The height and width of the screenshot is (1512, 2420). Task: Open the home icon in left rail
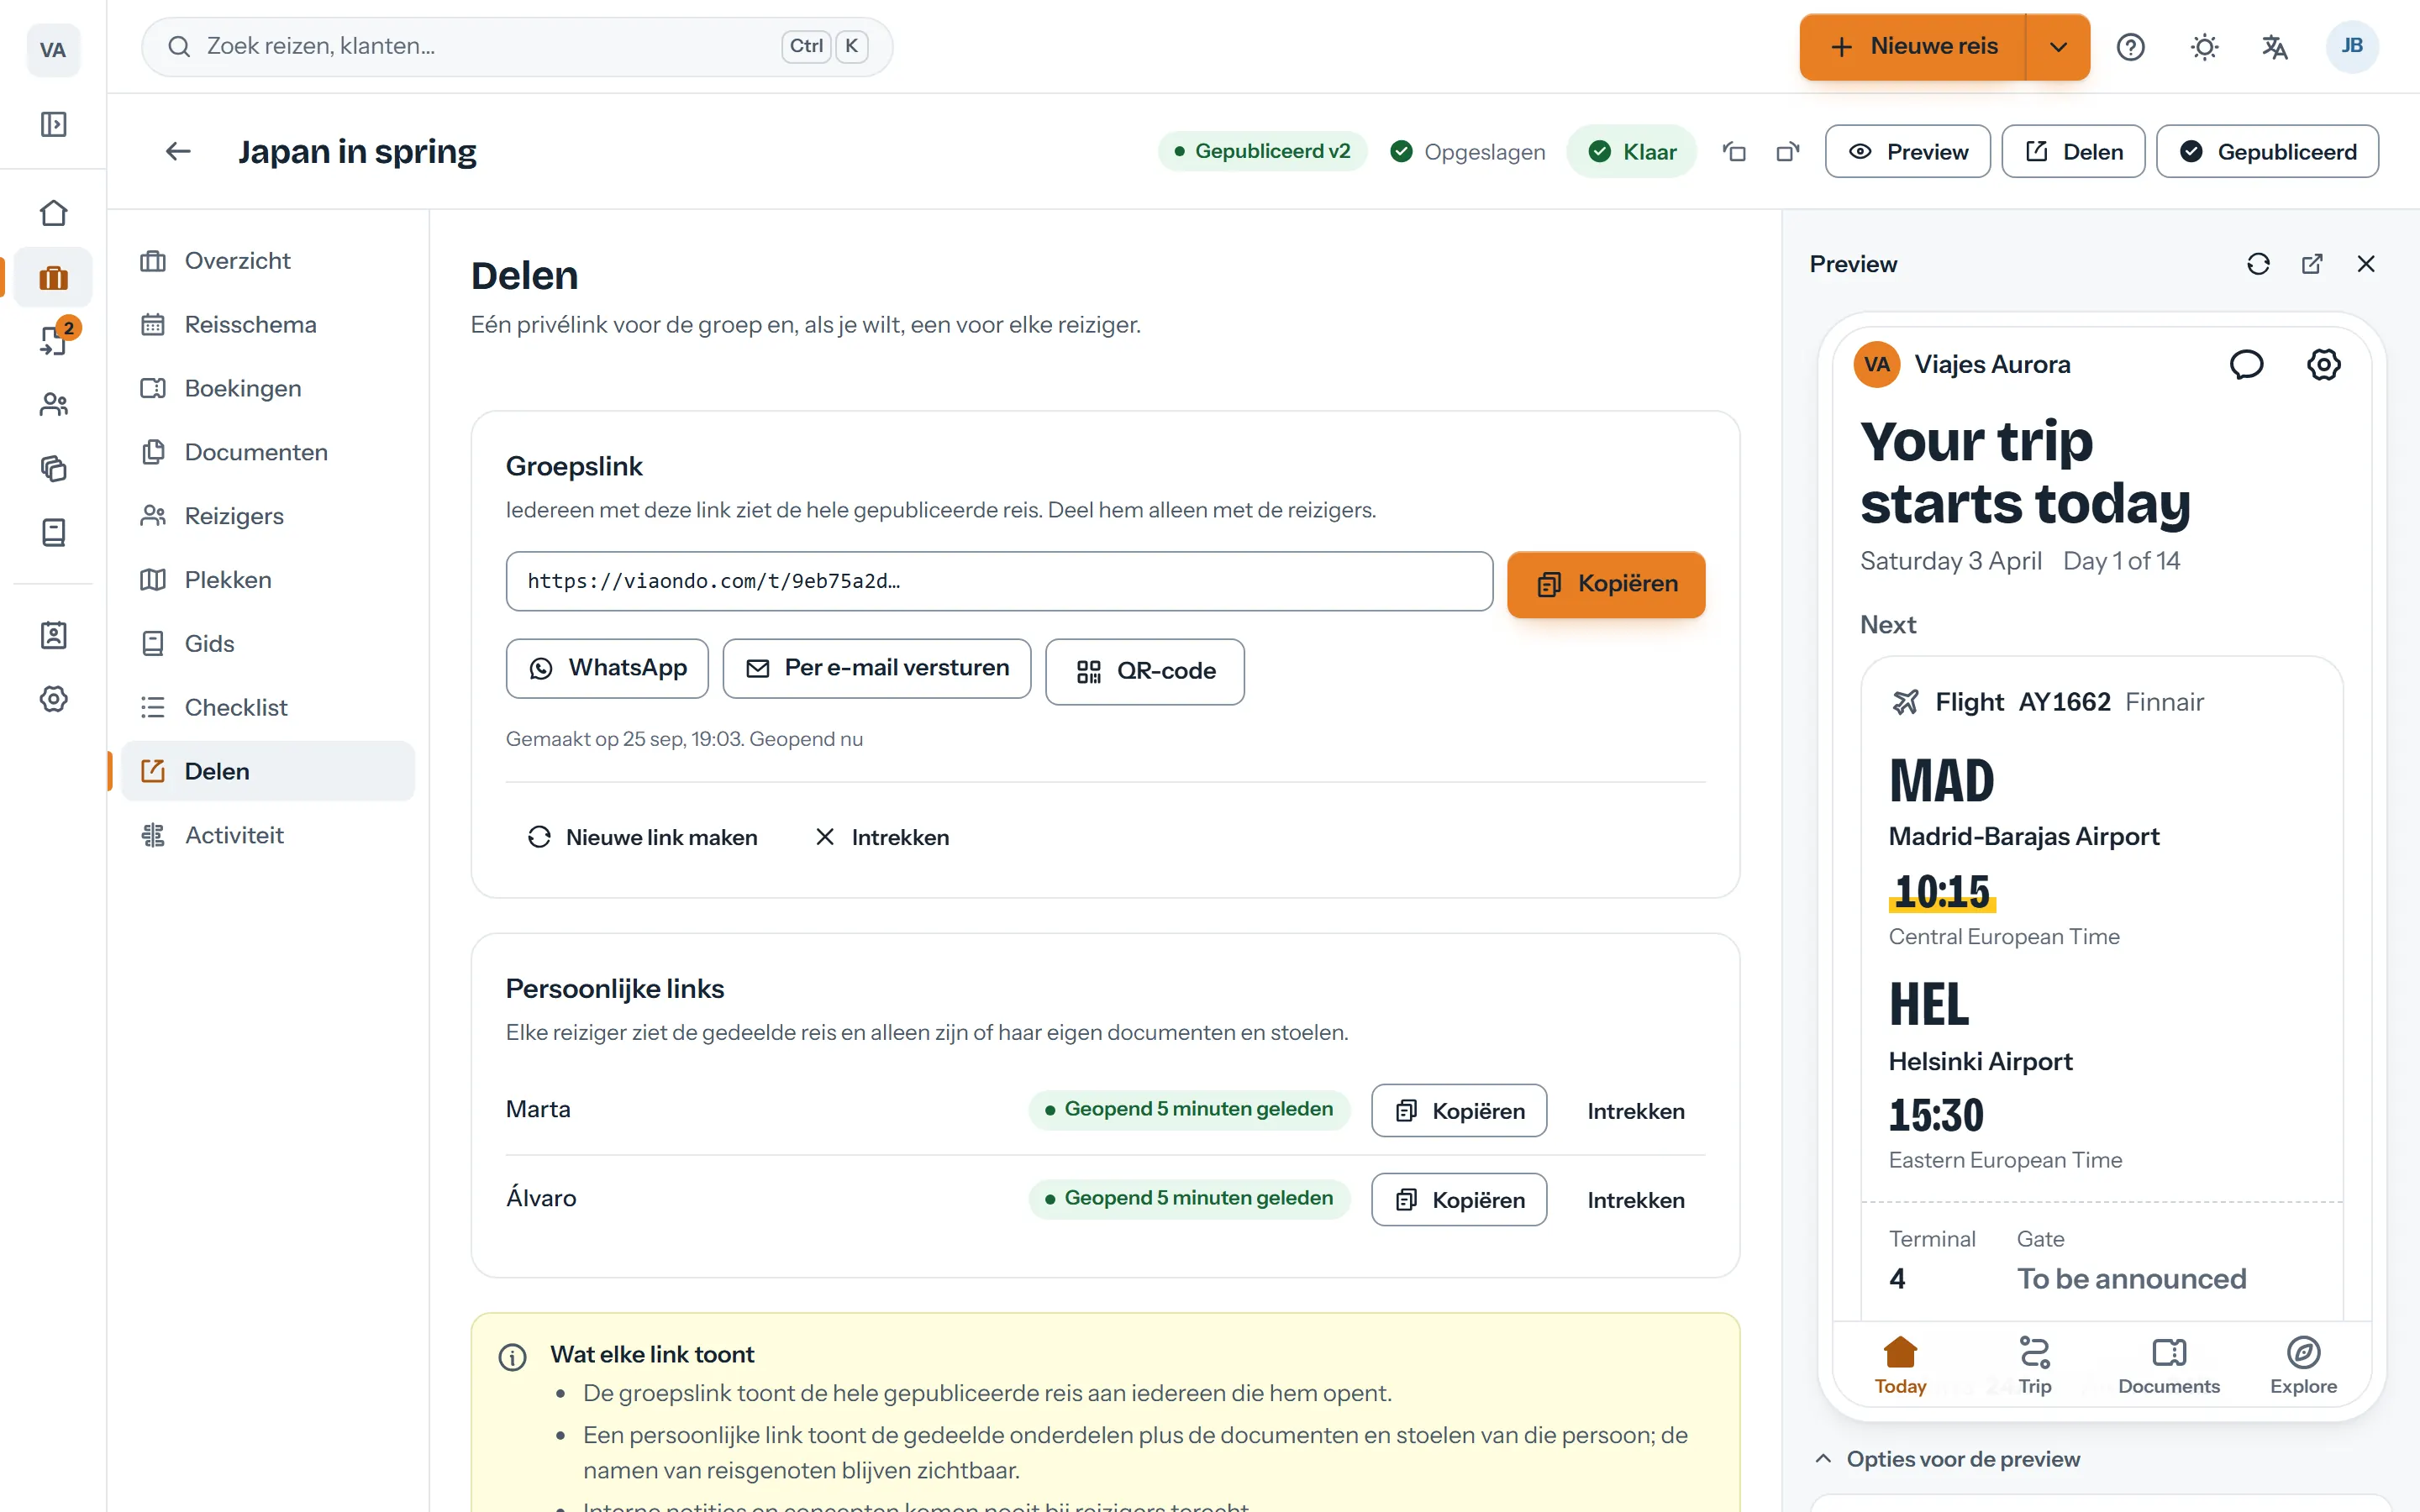(53, 213)
